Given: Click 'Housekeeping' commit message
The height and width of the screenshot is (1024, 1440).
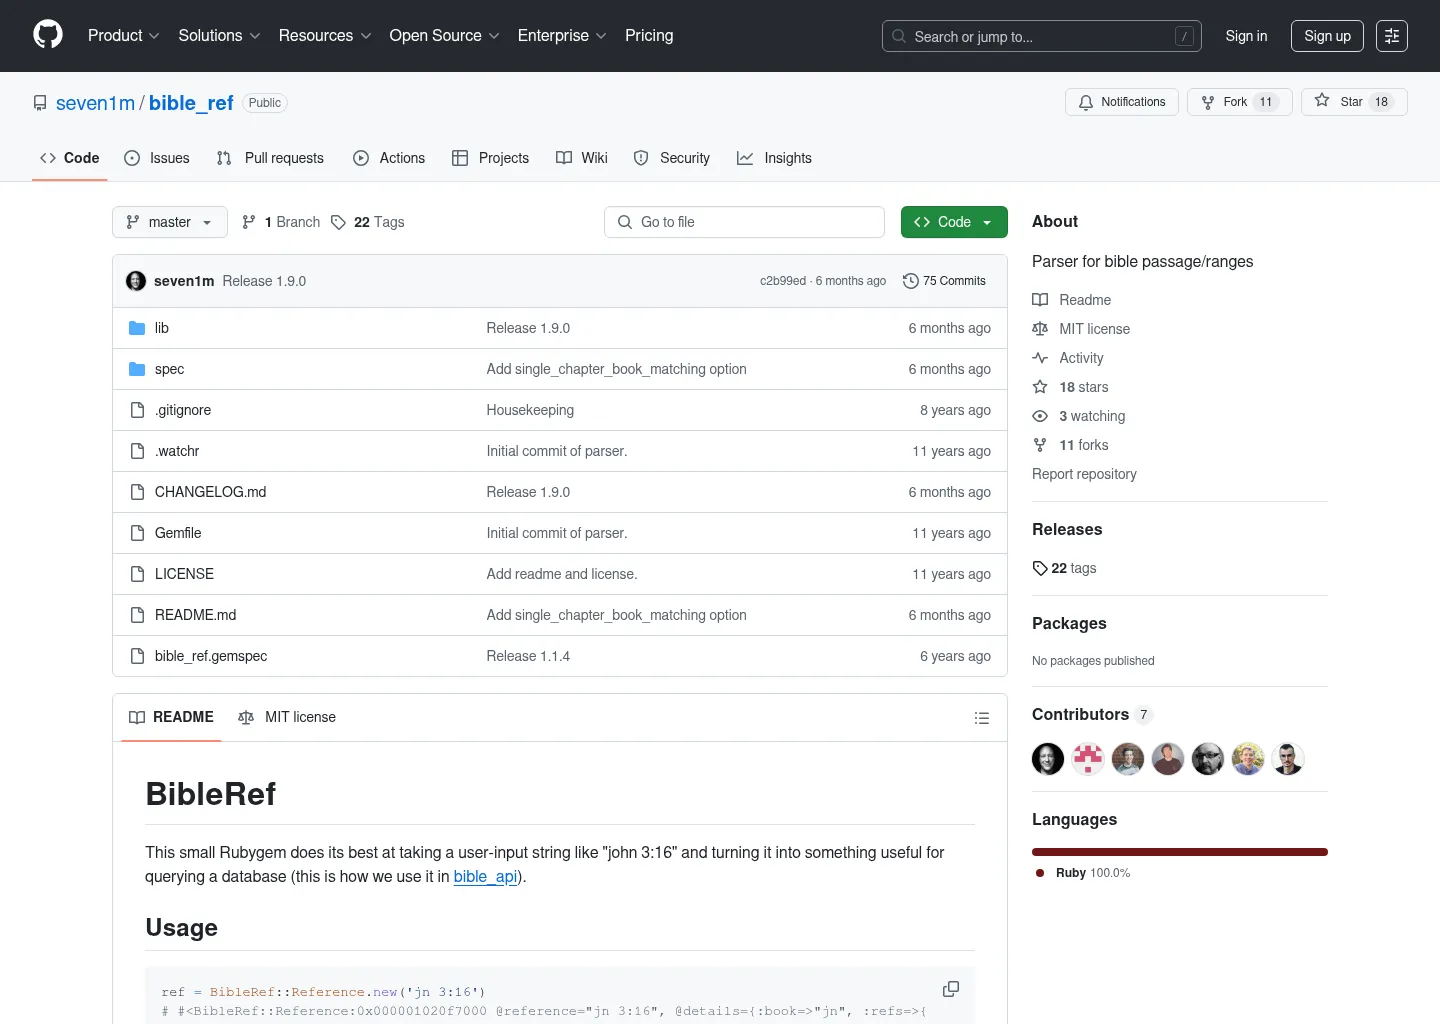Looking at the screenshot, I should [530, 410].
